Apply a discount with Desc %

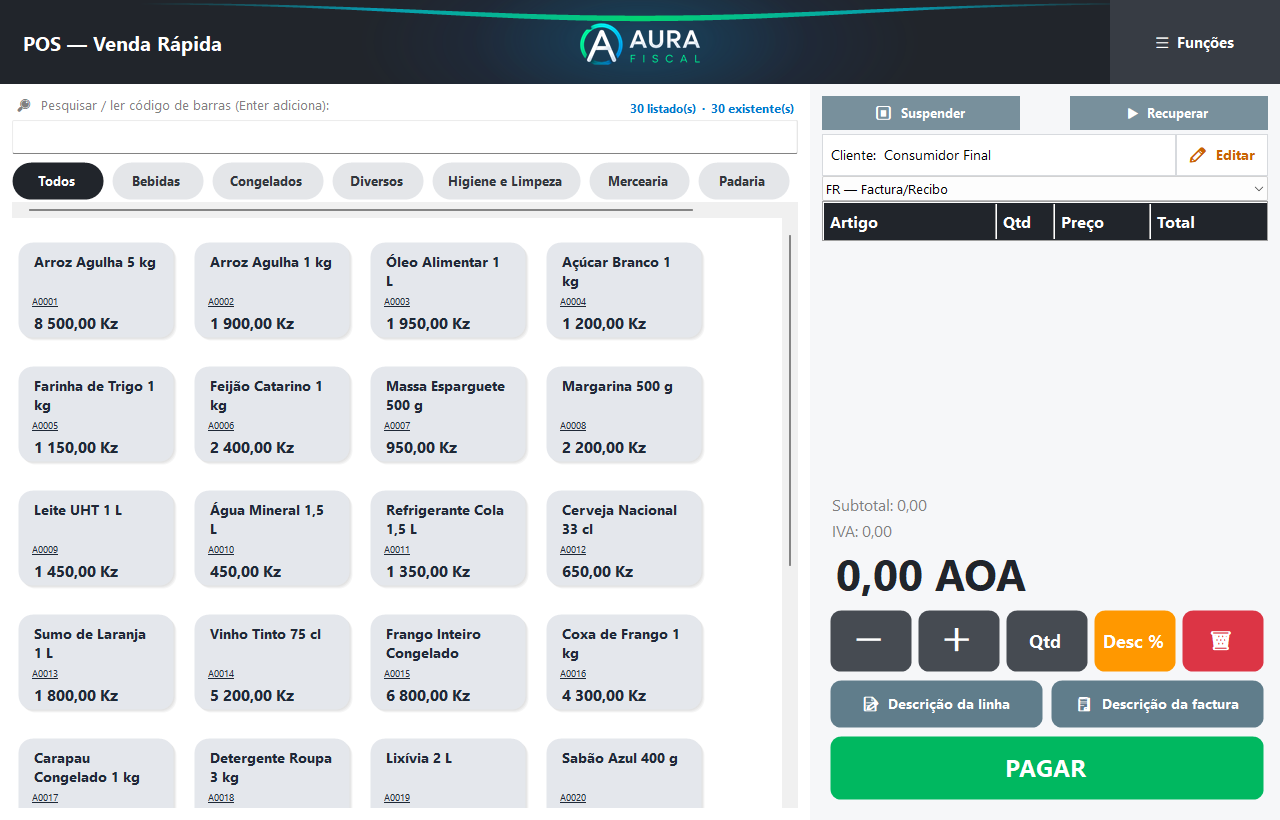click(x=1134, y=641)
